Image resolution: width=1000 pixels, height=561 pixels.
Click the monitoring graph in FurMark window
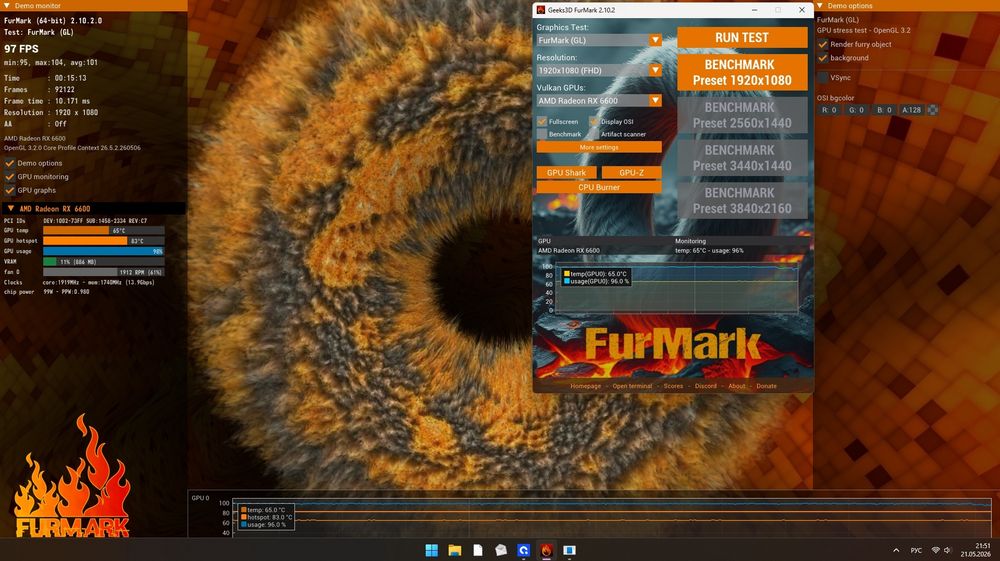676,288
